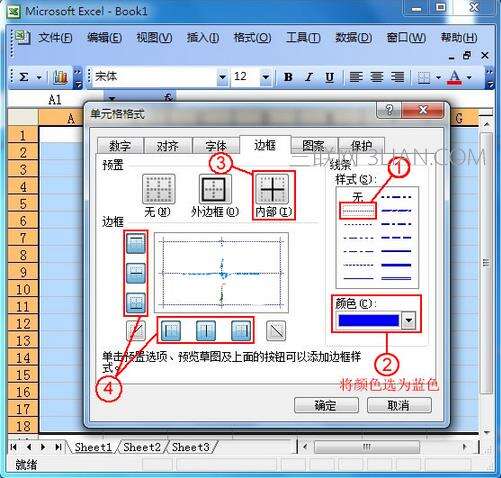Toggle underline formatting
Image resolution: width=501 pixels, height=478 pixels.
(330, 77)
